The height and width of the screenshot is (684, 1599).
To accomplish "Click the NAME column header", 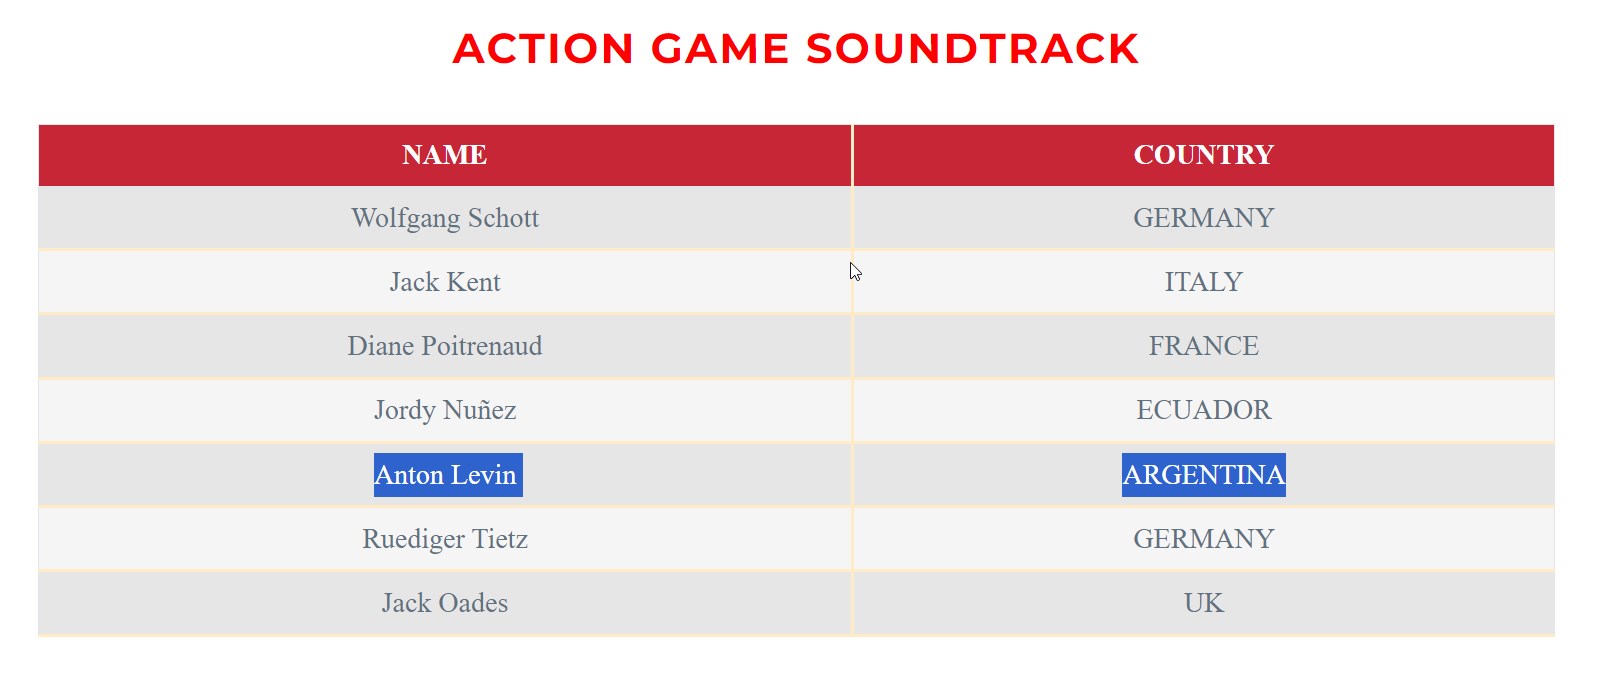I will click(x=445, y=155).
